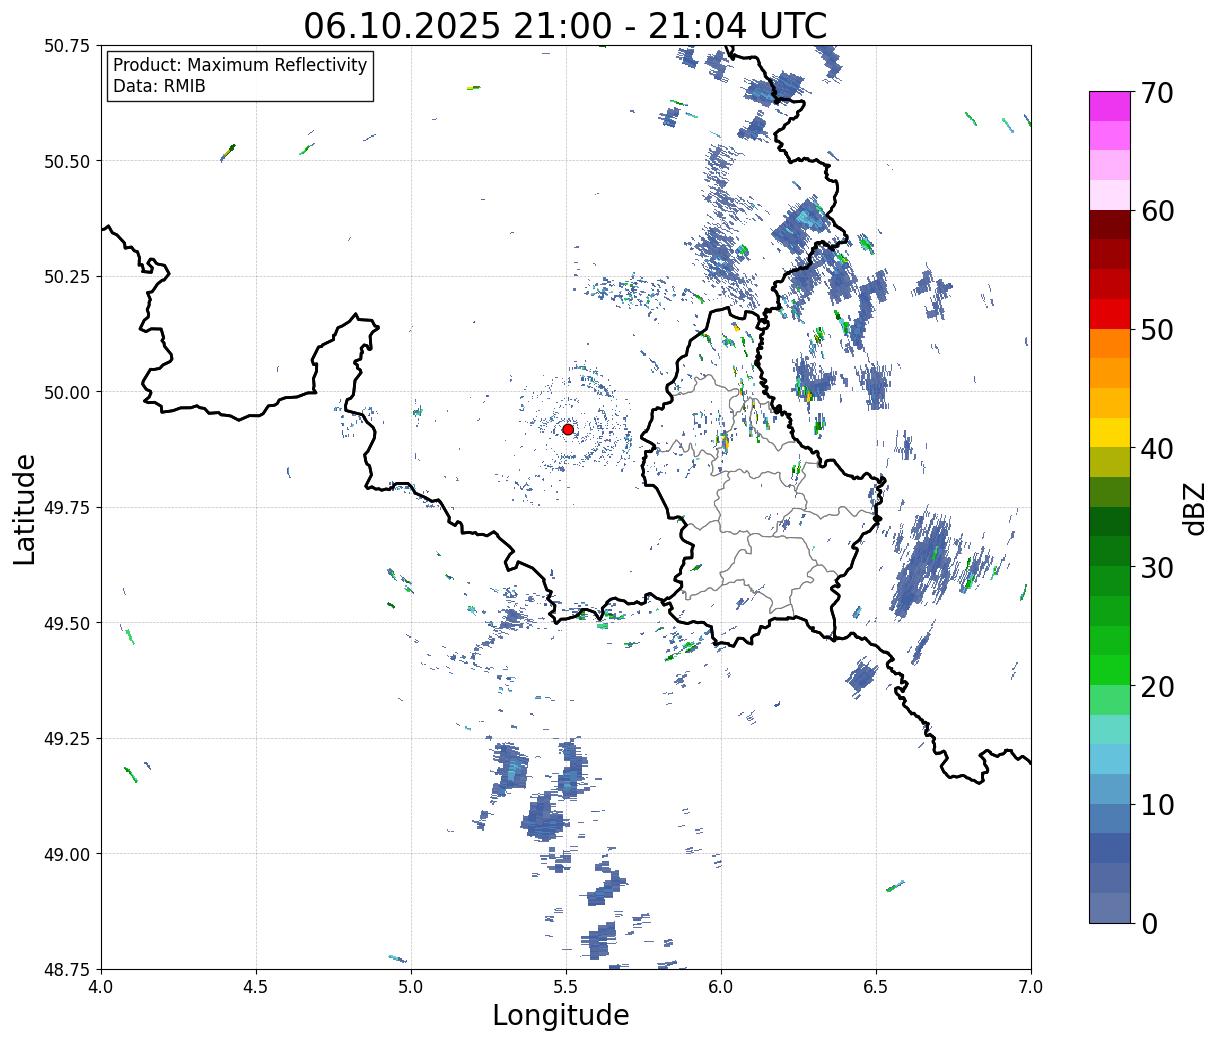Click the bright red colorbar swatch above 50
Viewport: 1219px width, 1040px height.
[1110, 313]
